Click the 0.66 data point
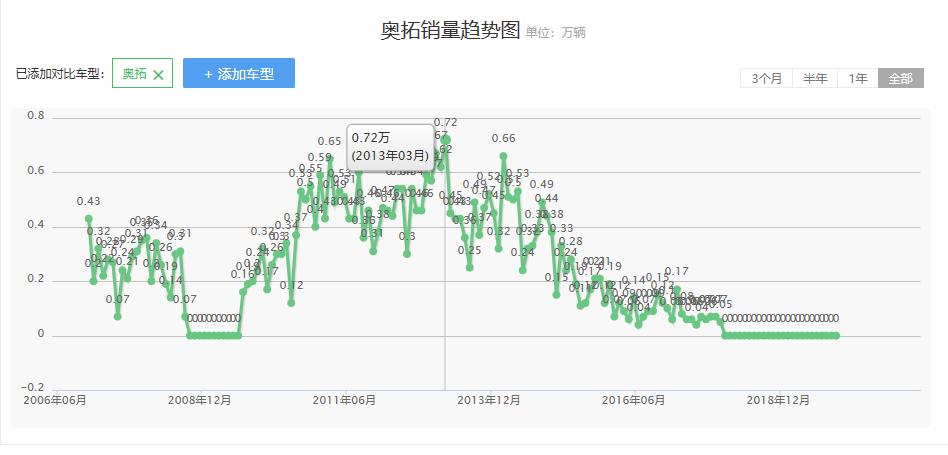The height and width of the screenshot is (455, 948). pyautogui.click(x=503, y=156)
